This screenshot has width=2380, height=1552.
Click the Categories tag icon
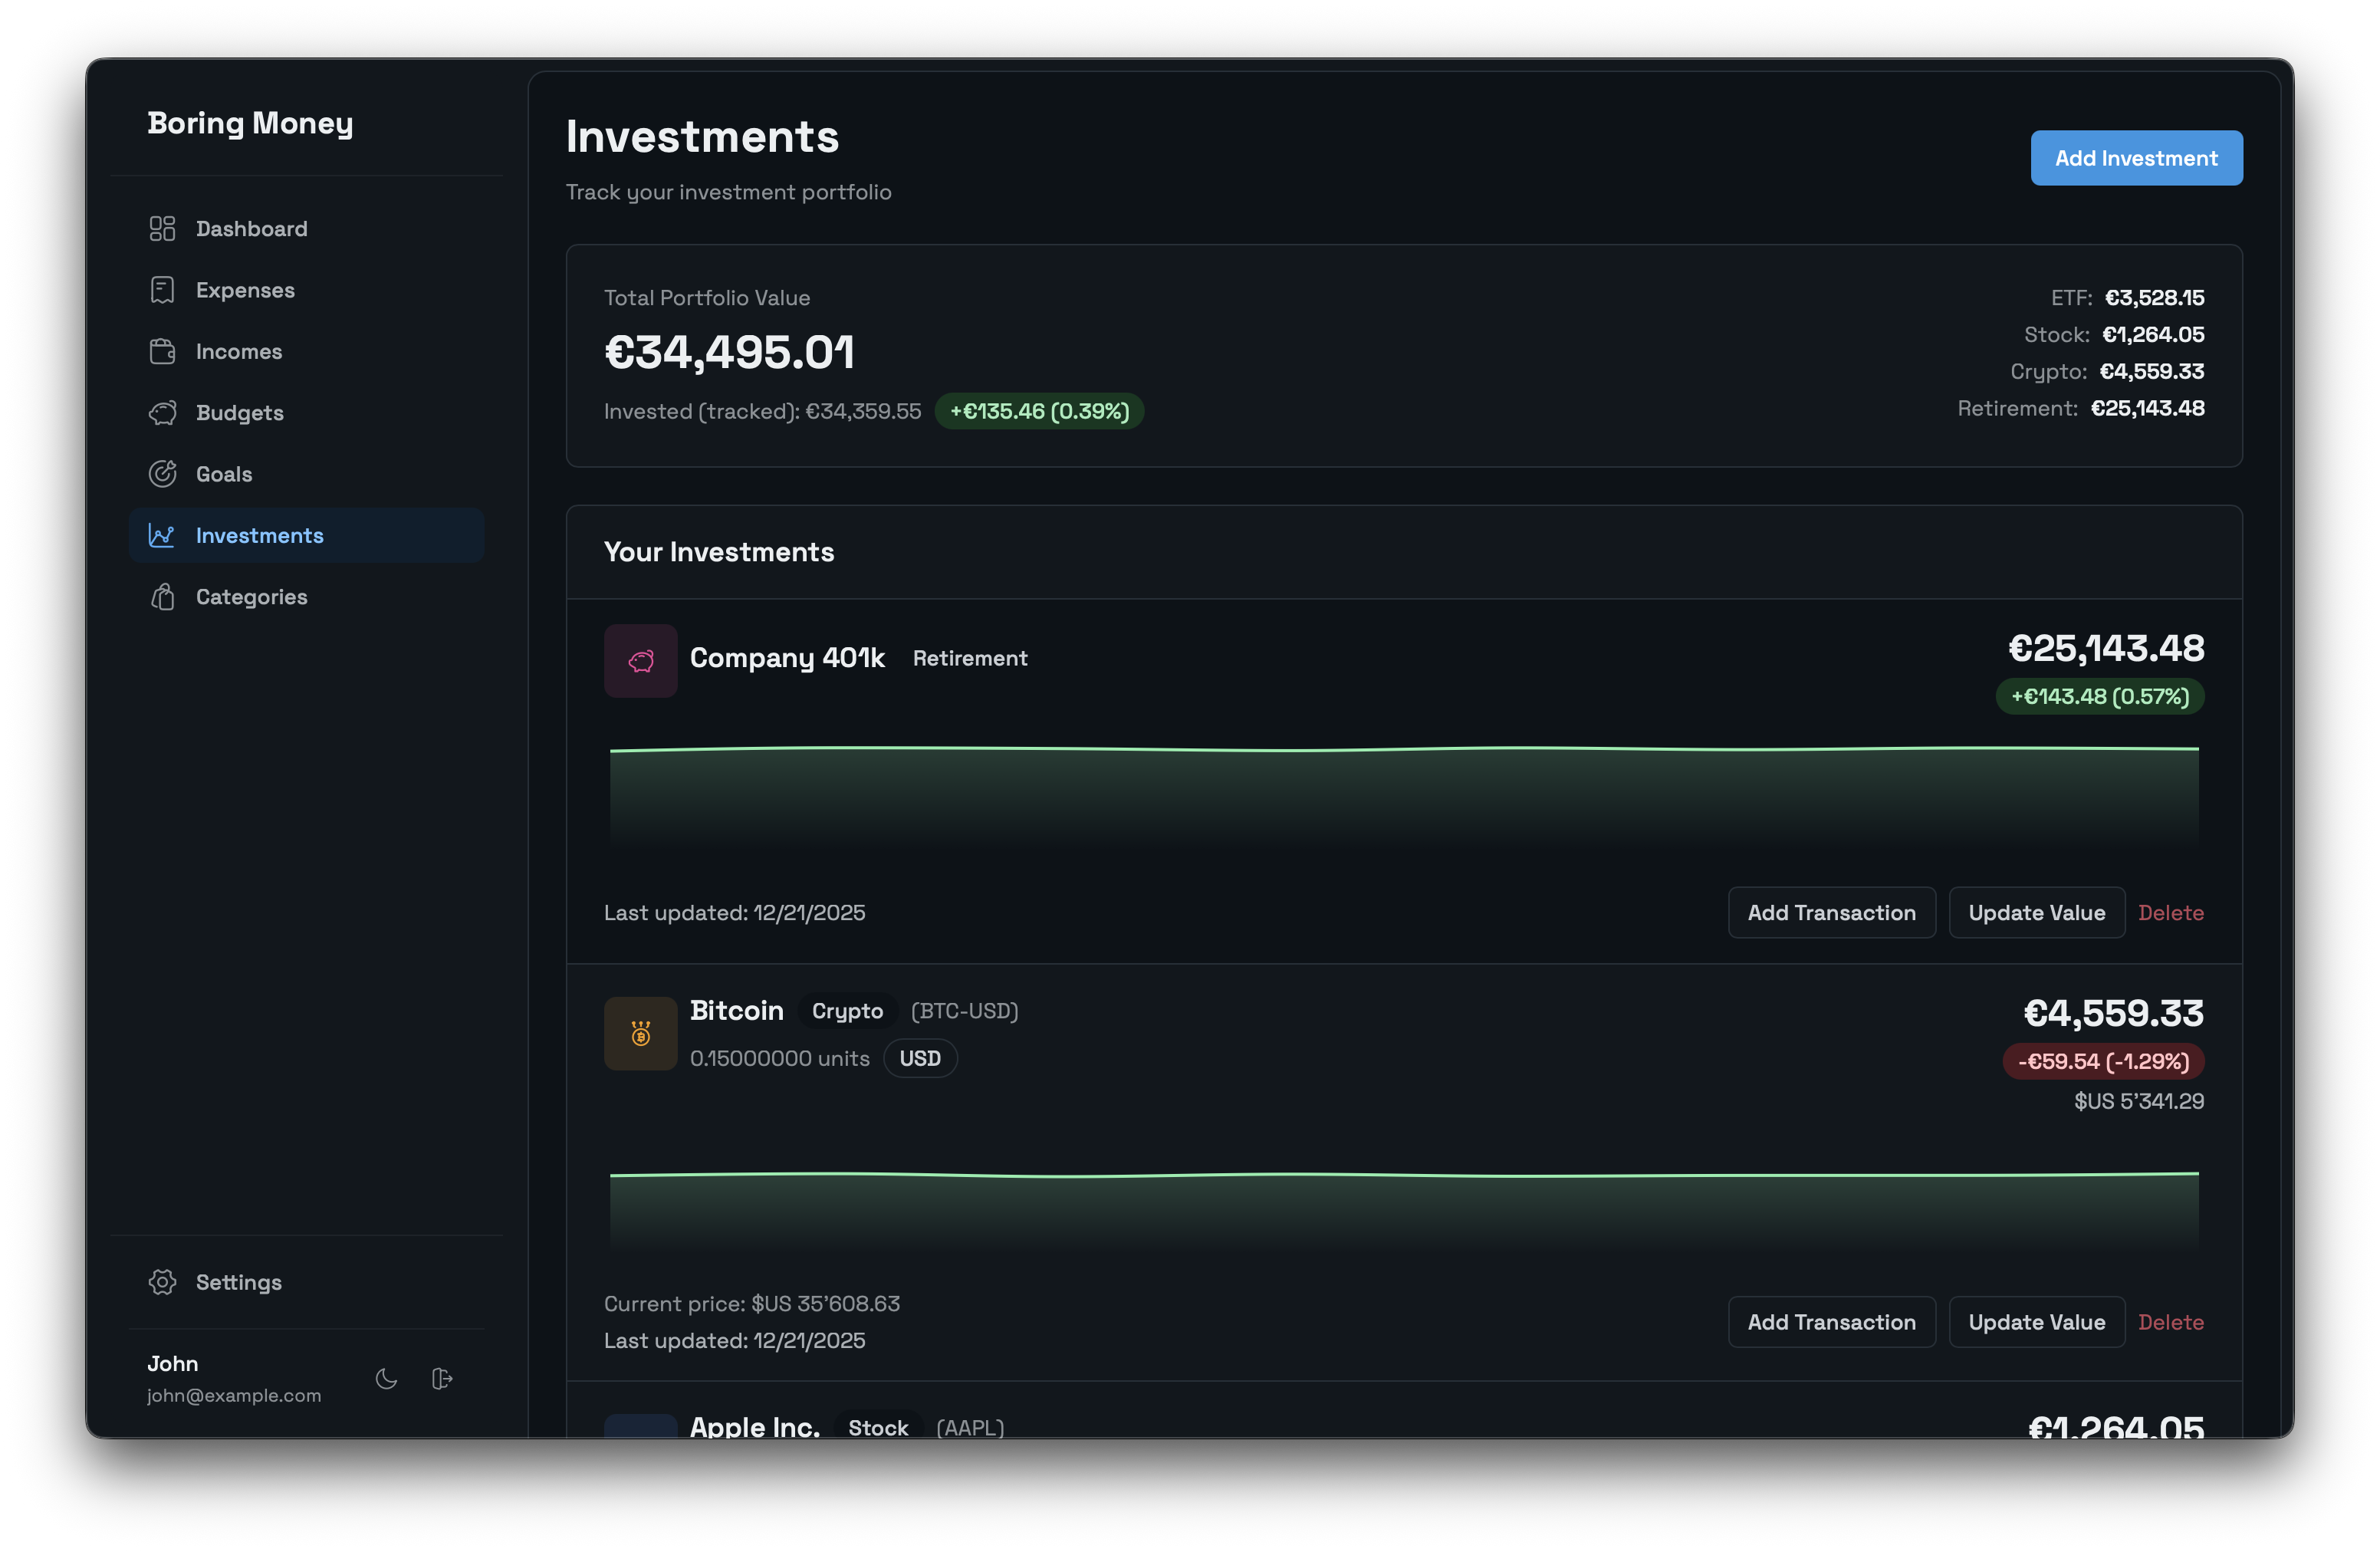[162, 597]
